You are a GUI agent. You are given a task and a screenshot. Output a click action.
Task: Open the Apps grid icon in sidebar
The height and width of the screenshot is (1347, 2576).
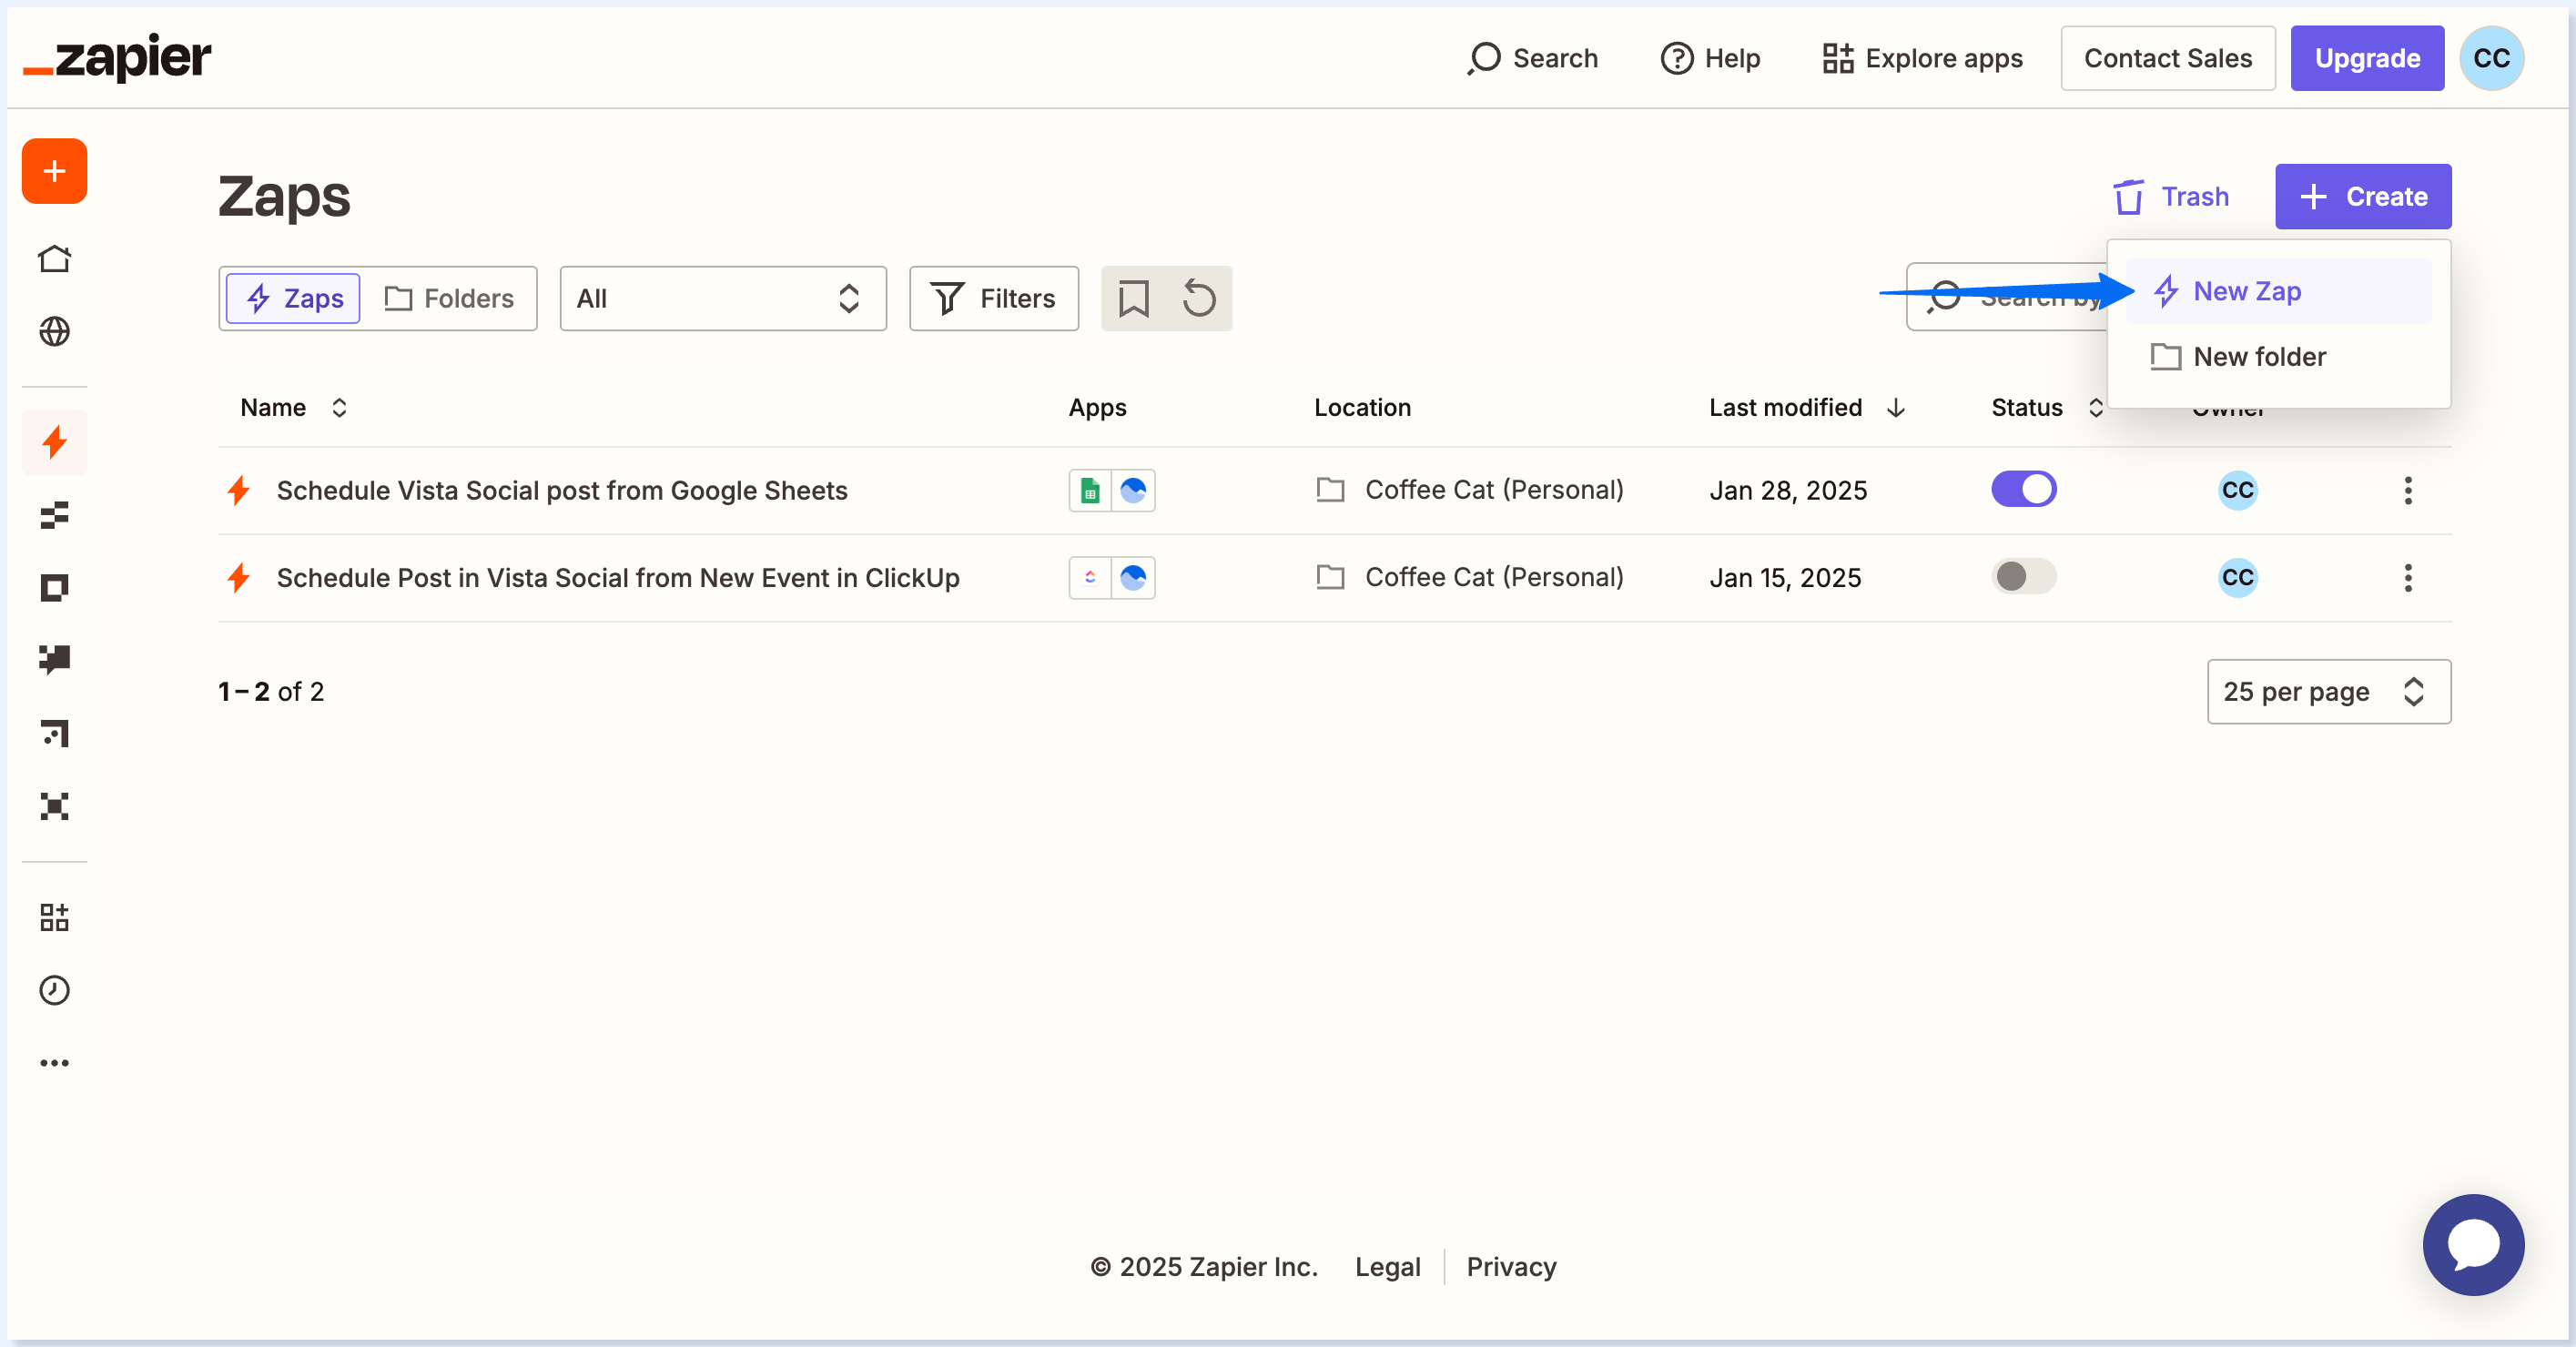(54, 917)
